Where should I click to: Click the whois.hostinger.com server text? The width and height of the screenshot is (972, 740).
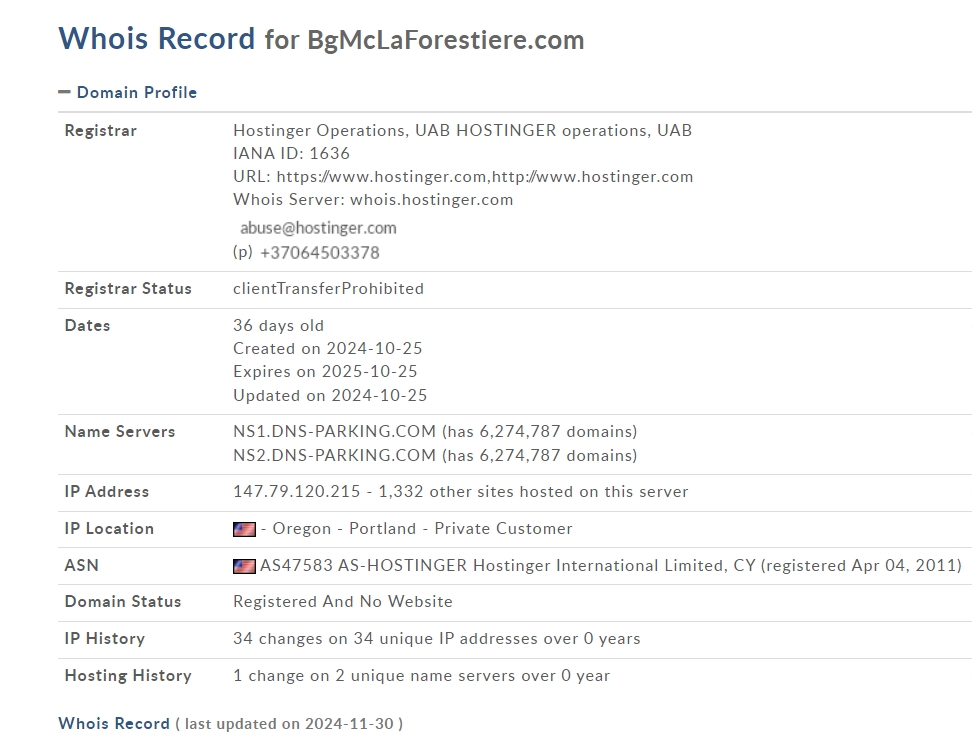click(431, 200)
